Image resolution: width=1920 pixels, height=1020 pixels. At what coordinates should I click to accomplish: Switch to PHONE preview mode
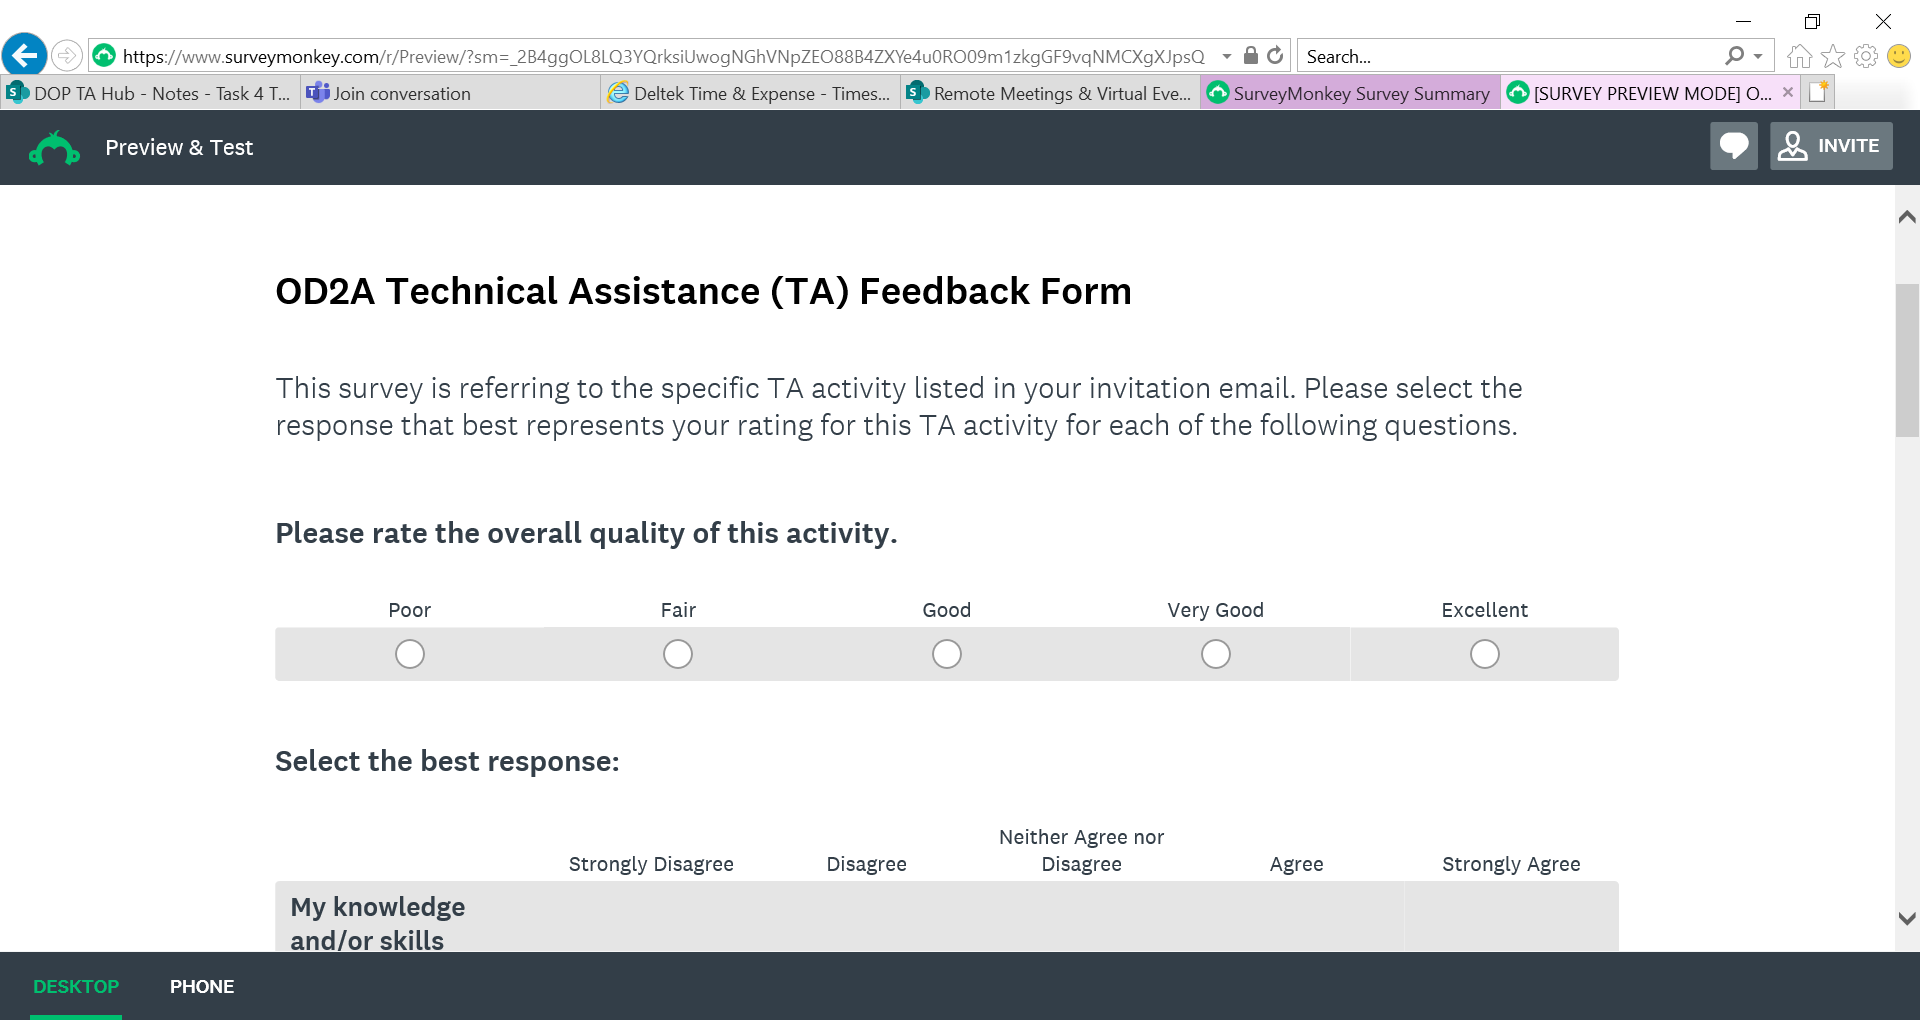click(202, 986)
